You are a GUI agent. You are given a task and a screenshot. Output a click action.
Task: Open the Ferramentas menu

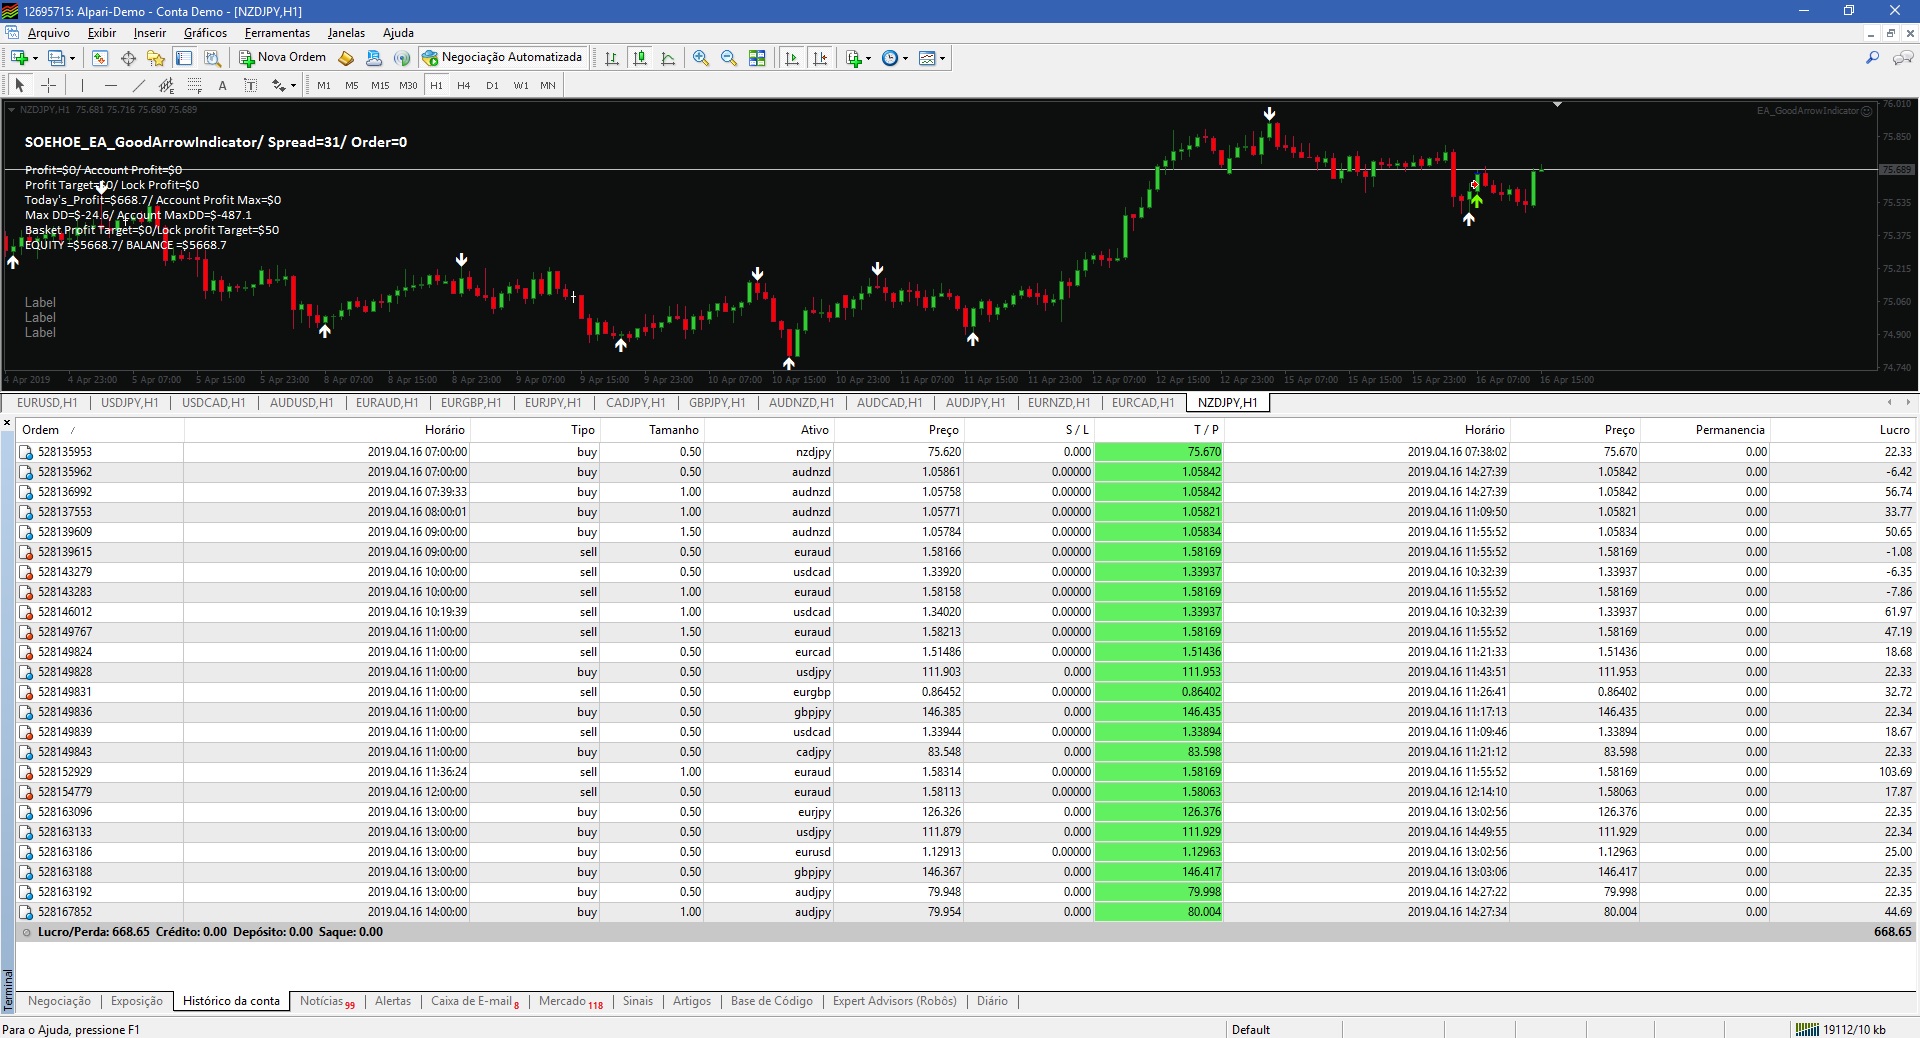[x=277, y=33]
